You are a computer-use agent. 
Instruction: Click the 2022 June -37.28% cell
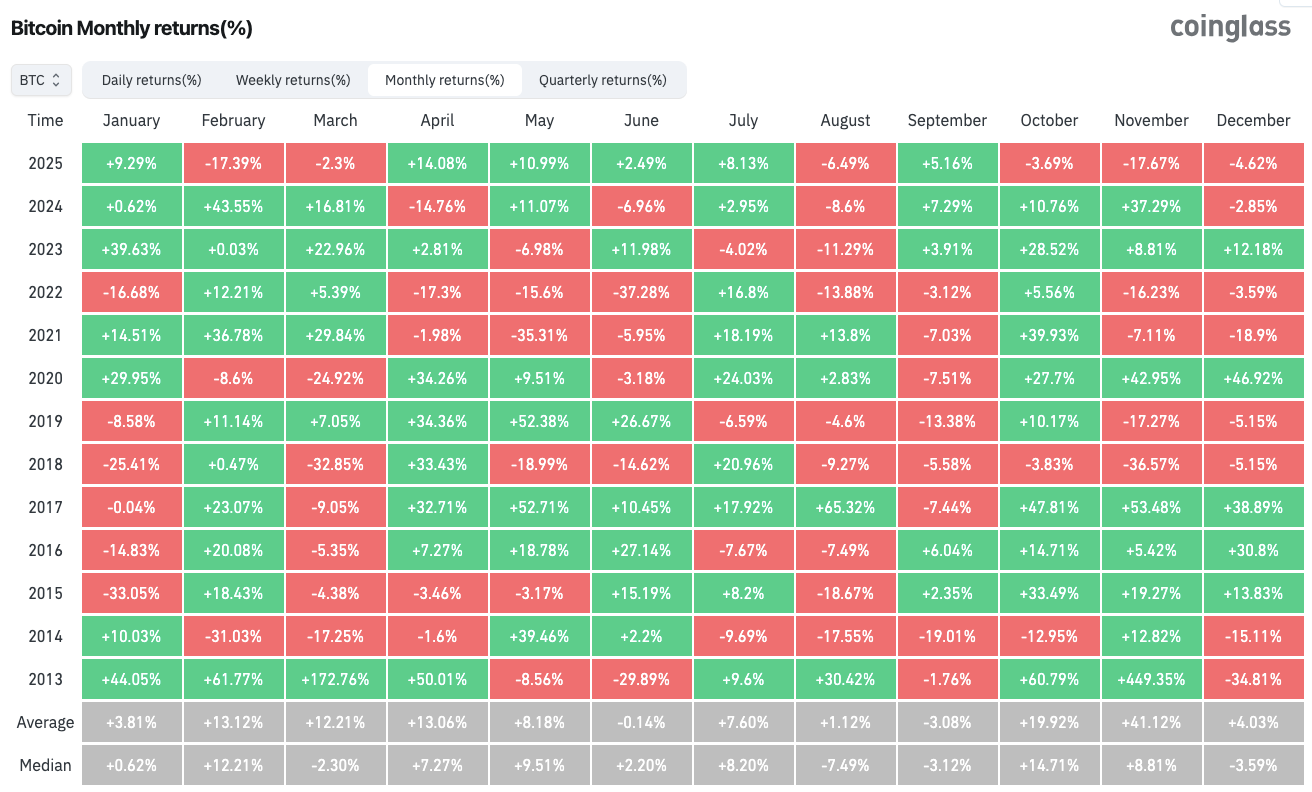(x=641, y=292)
